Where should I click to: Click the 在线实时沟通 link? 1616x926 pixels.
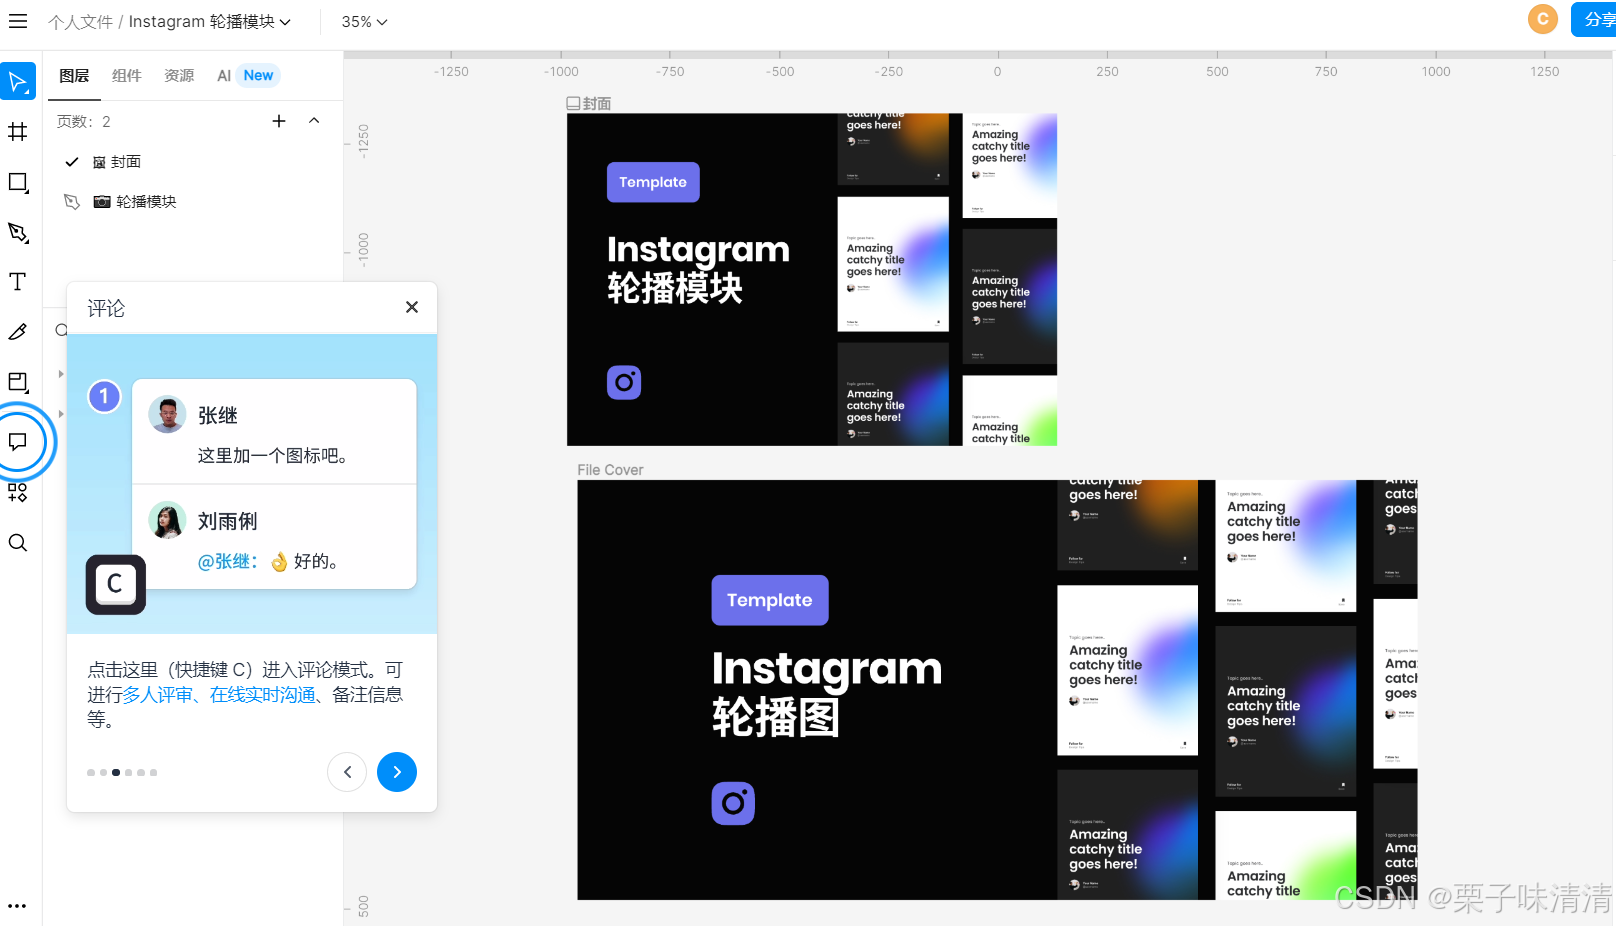[262, 695]
